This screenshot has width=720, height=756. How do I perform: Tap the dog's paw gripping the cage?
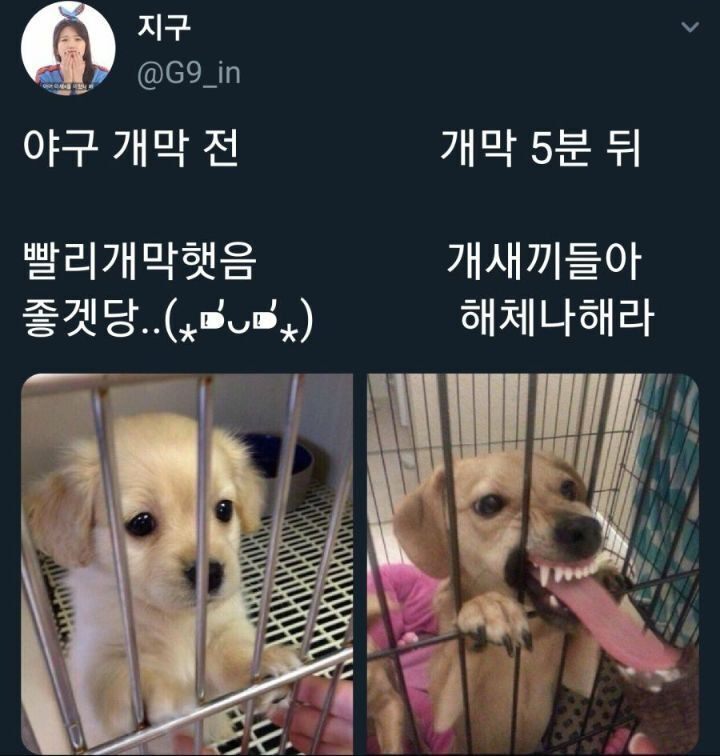[x=494, y=622]
